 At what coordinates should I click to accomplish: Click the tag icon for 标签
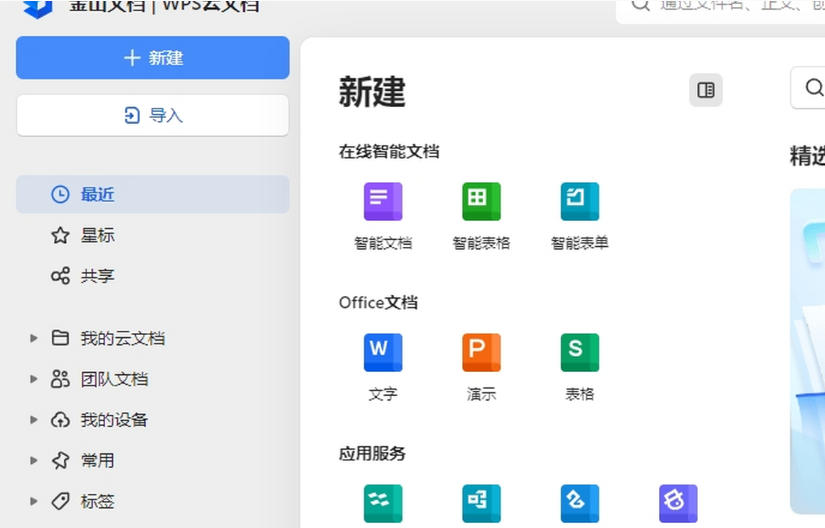[x=60, y=501]
